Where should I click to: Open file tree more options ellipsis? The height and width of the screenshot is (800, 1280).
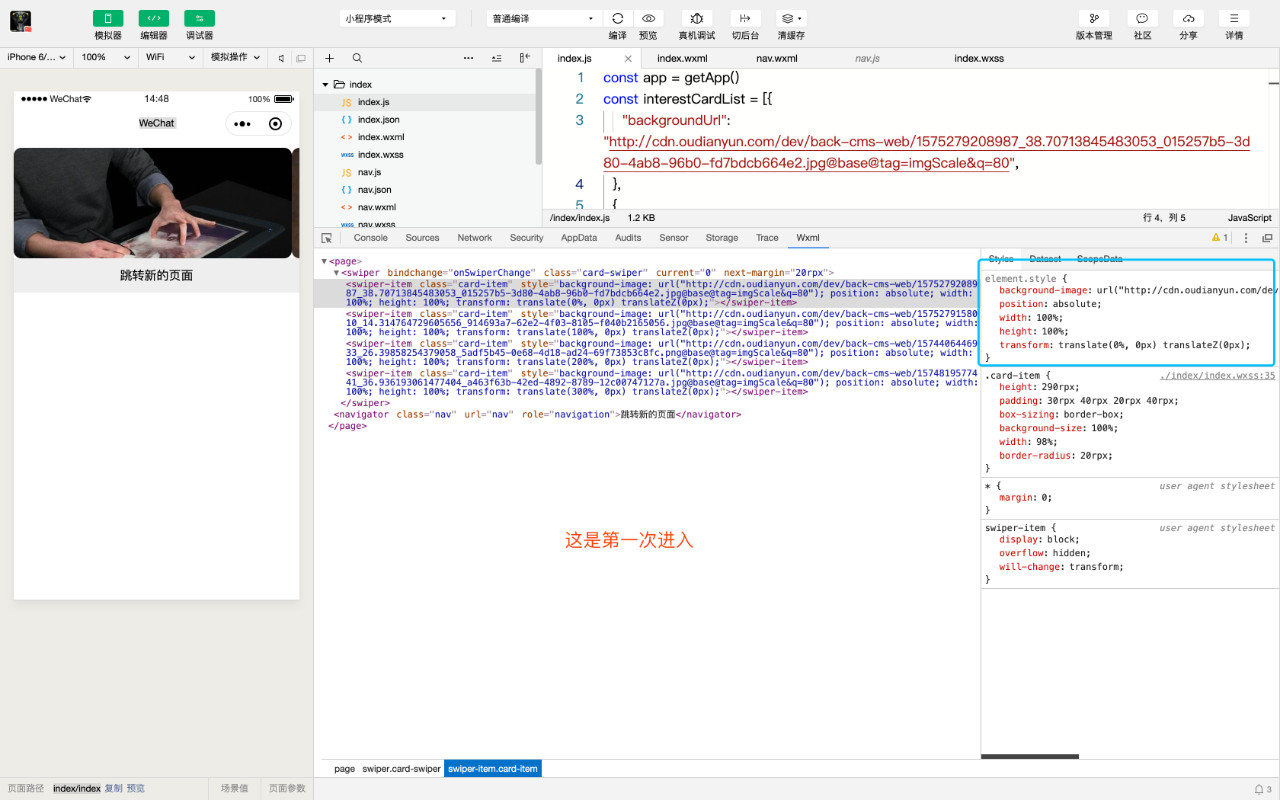[468, 58]
